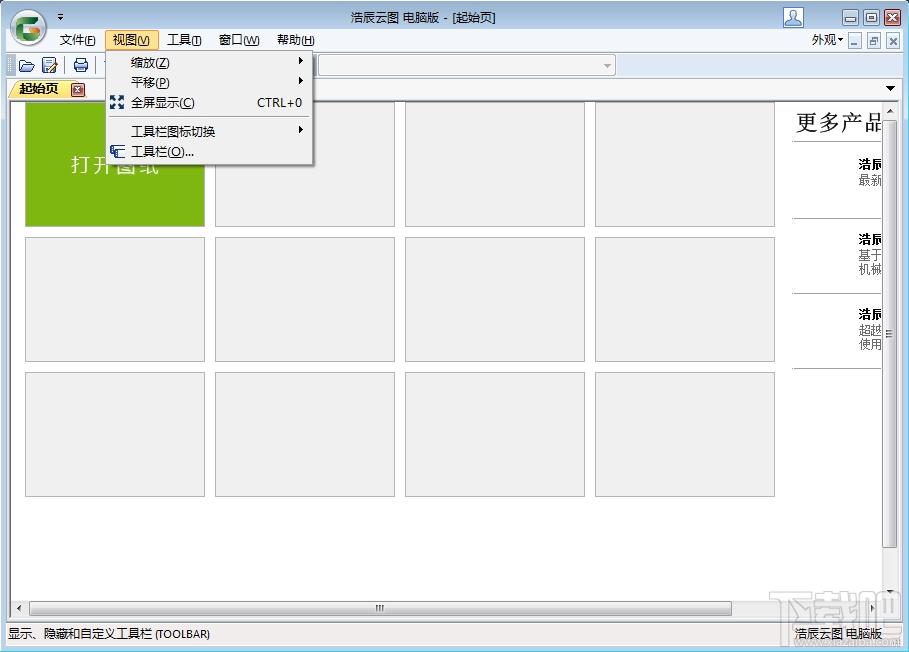This screenshot has height=652, width=909.
Task: Open the 文件(F) menu
Action: pyautogui.click(x=77, y=40)
